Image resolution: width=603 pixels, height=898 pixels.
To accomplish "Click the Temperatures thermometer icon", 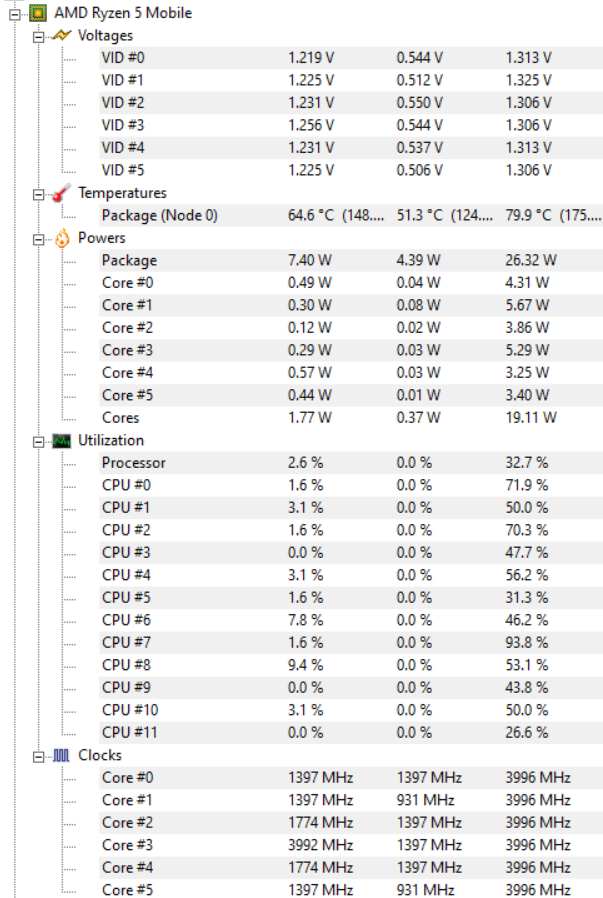I will [x=62, y=193].
